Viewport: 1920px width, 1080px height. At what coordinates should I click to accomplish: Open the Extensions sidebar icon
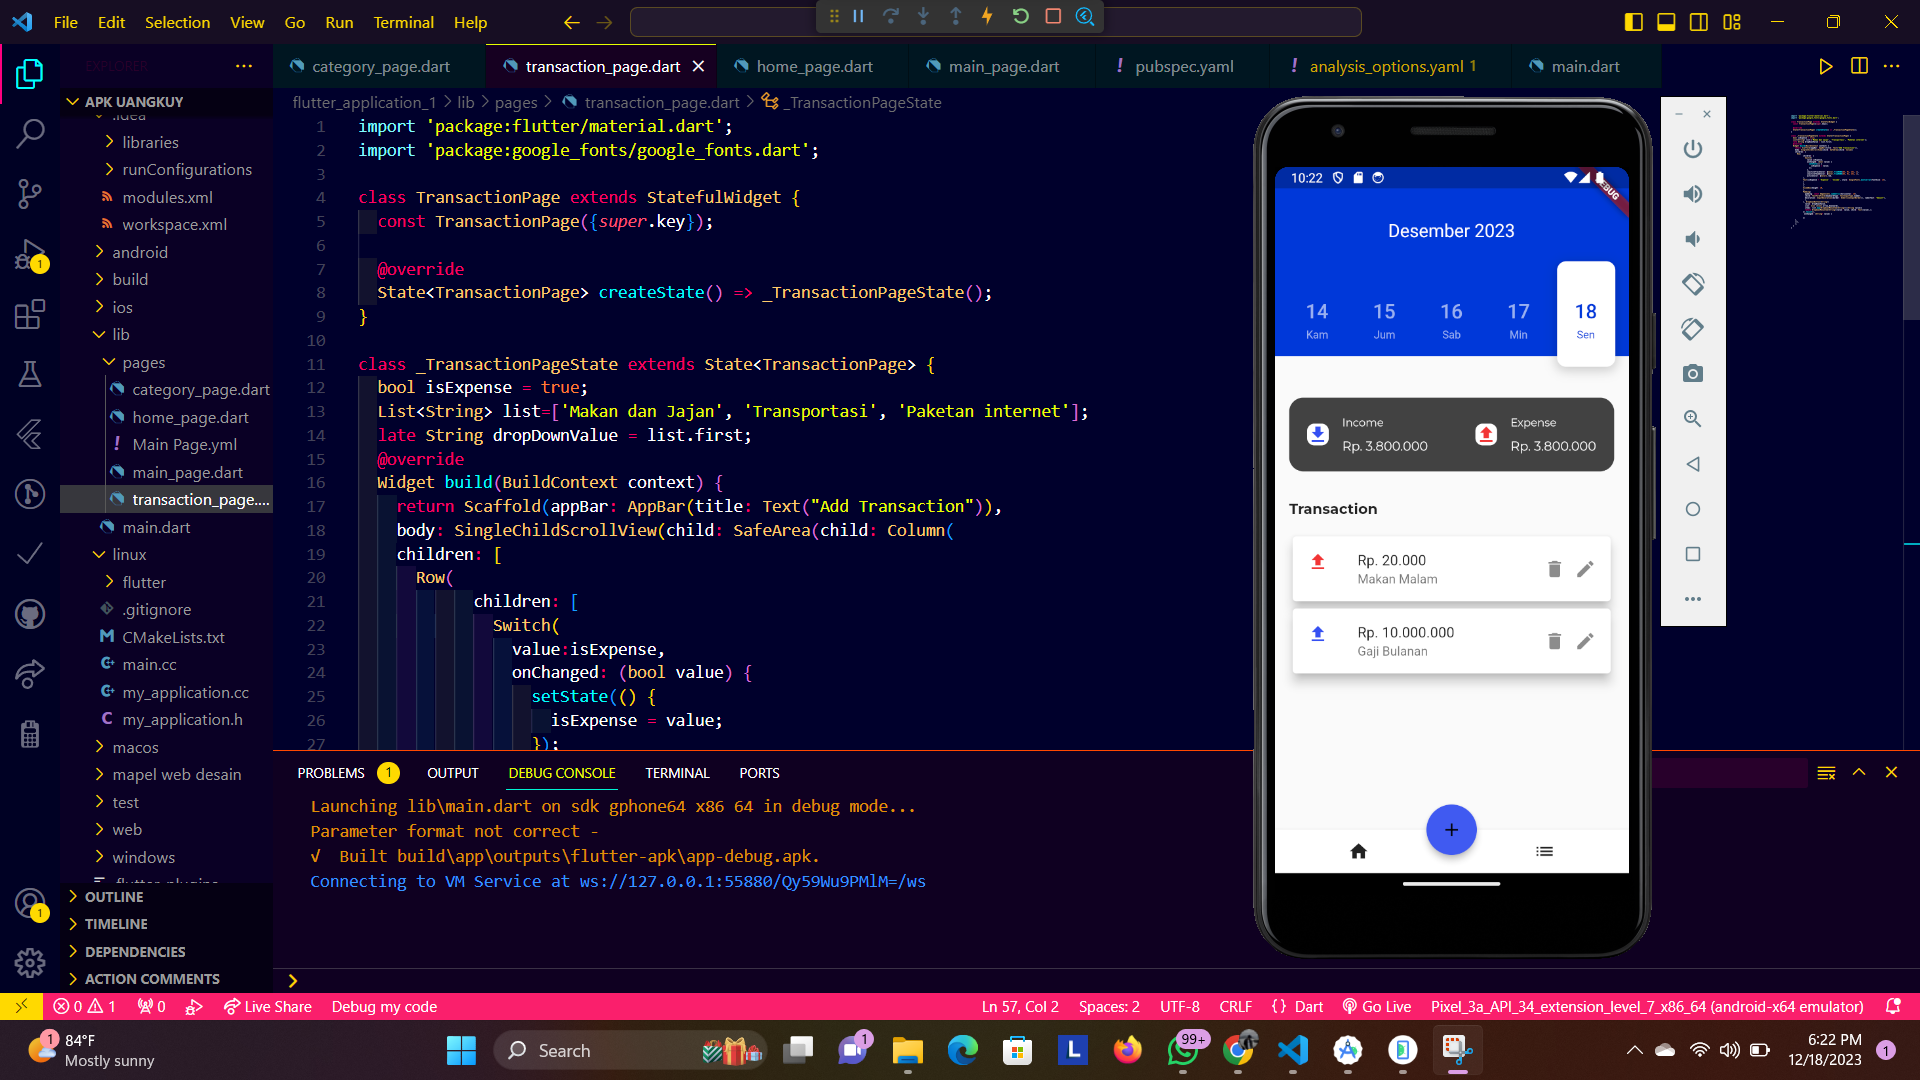[30, 315]
